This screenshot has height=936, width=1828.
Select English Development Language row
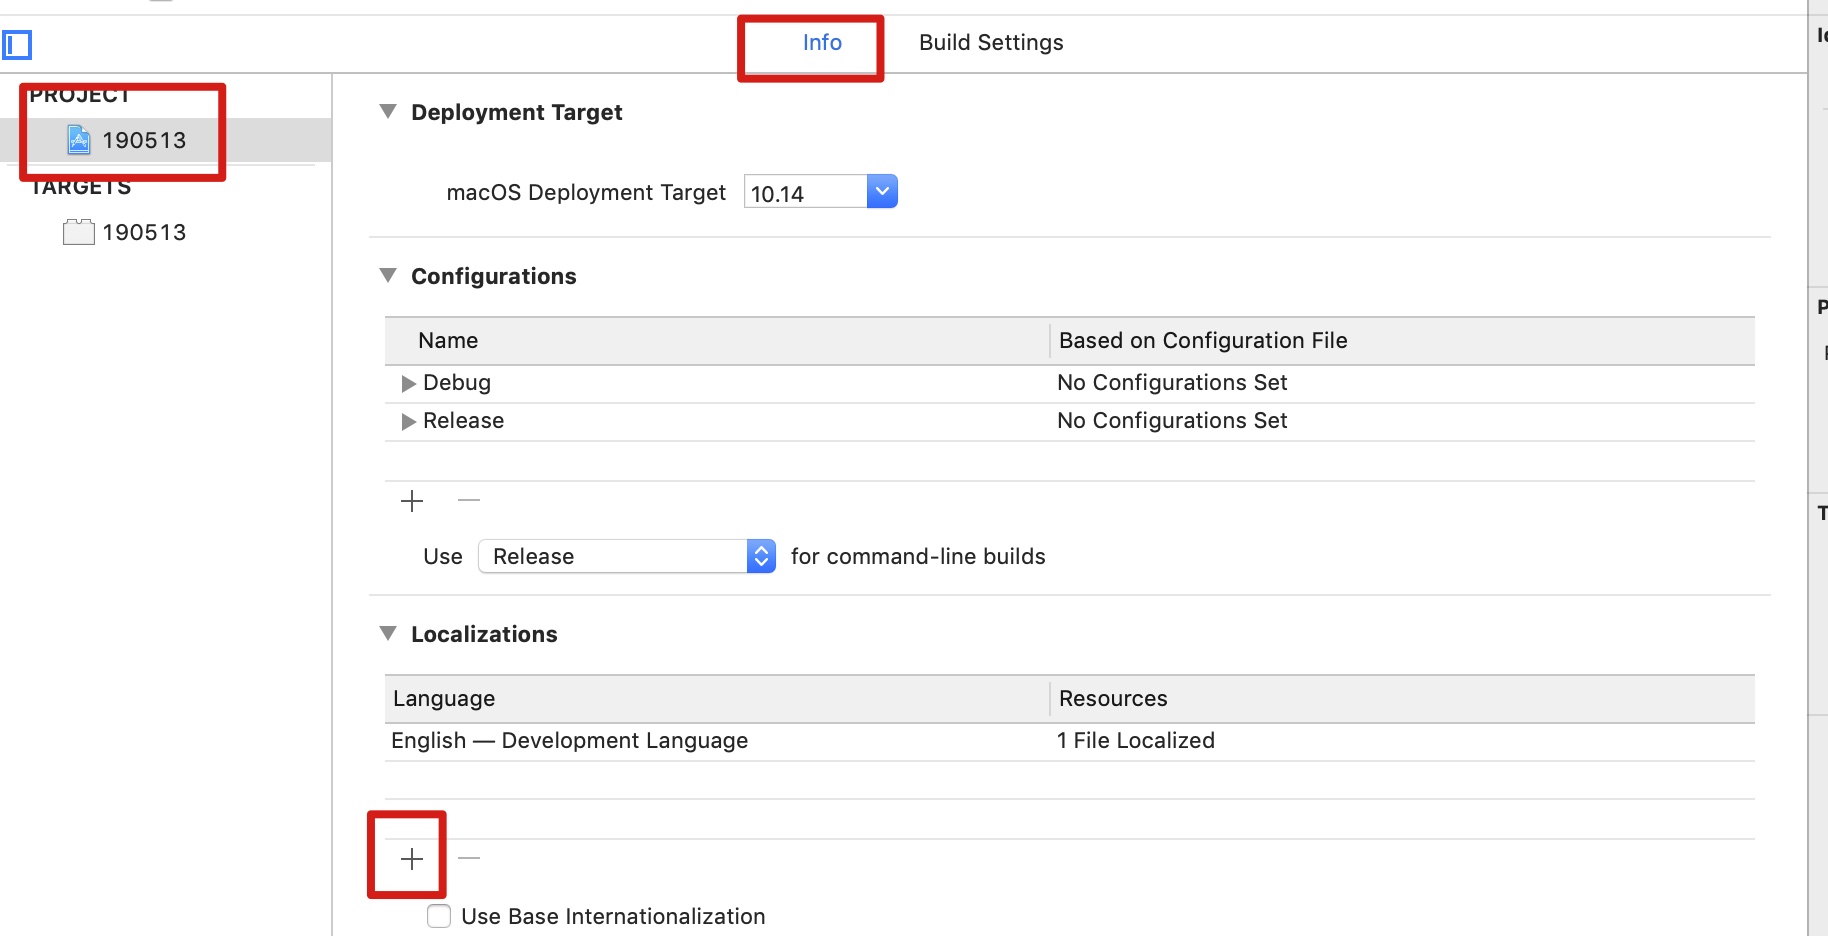tap(570, 741)
